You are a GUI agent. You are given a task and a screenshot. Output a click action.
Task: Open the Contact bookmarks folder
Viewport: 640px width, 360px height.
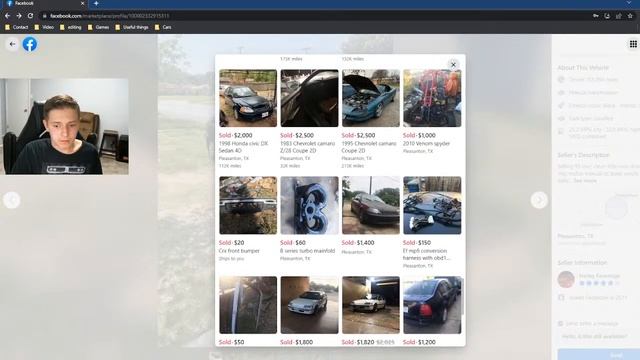tap(17, 27)
